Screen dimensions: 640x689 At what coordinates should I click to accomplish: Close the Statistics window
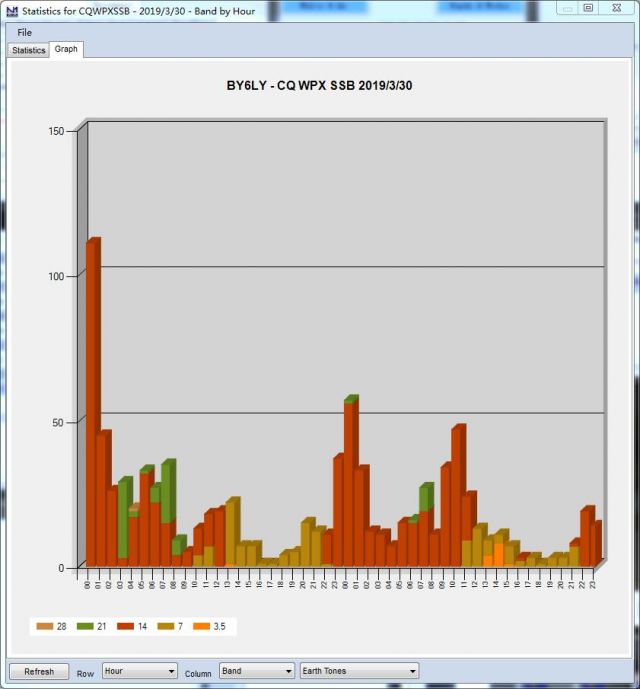click(x=616, y=8)
